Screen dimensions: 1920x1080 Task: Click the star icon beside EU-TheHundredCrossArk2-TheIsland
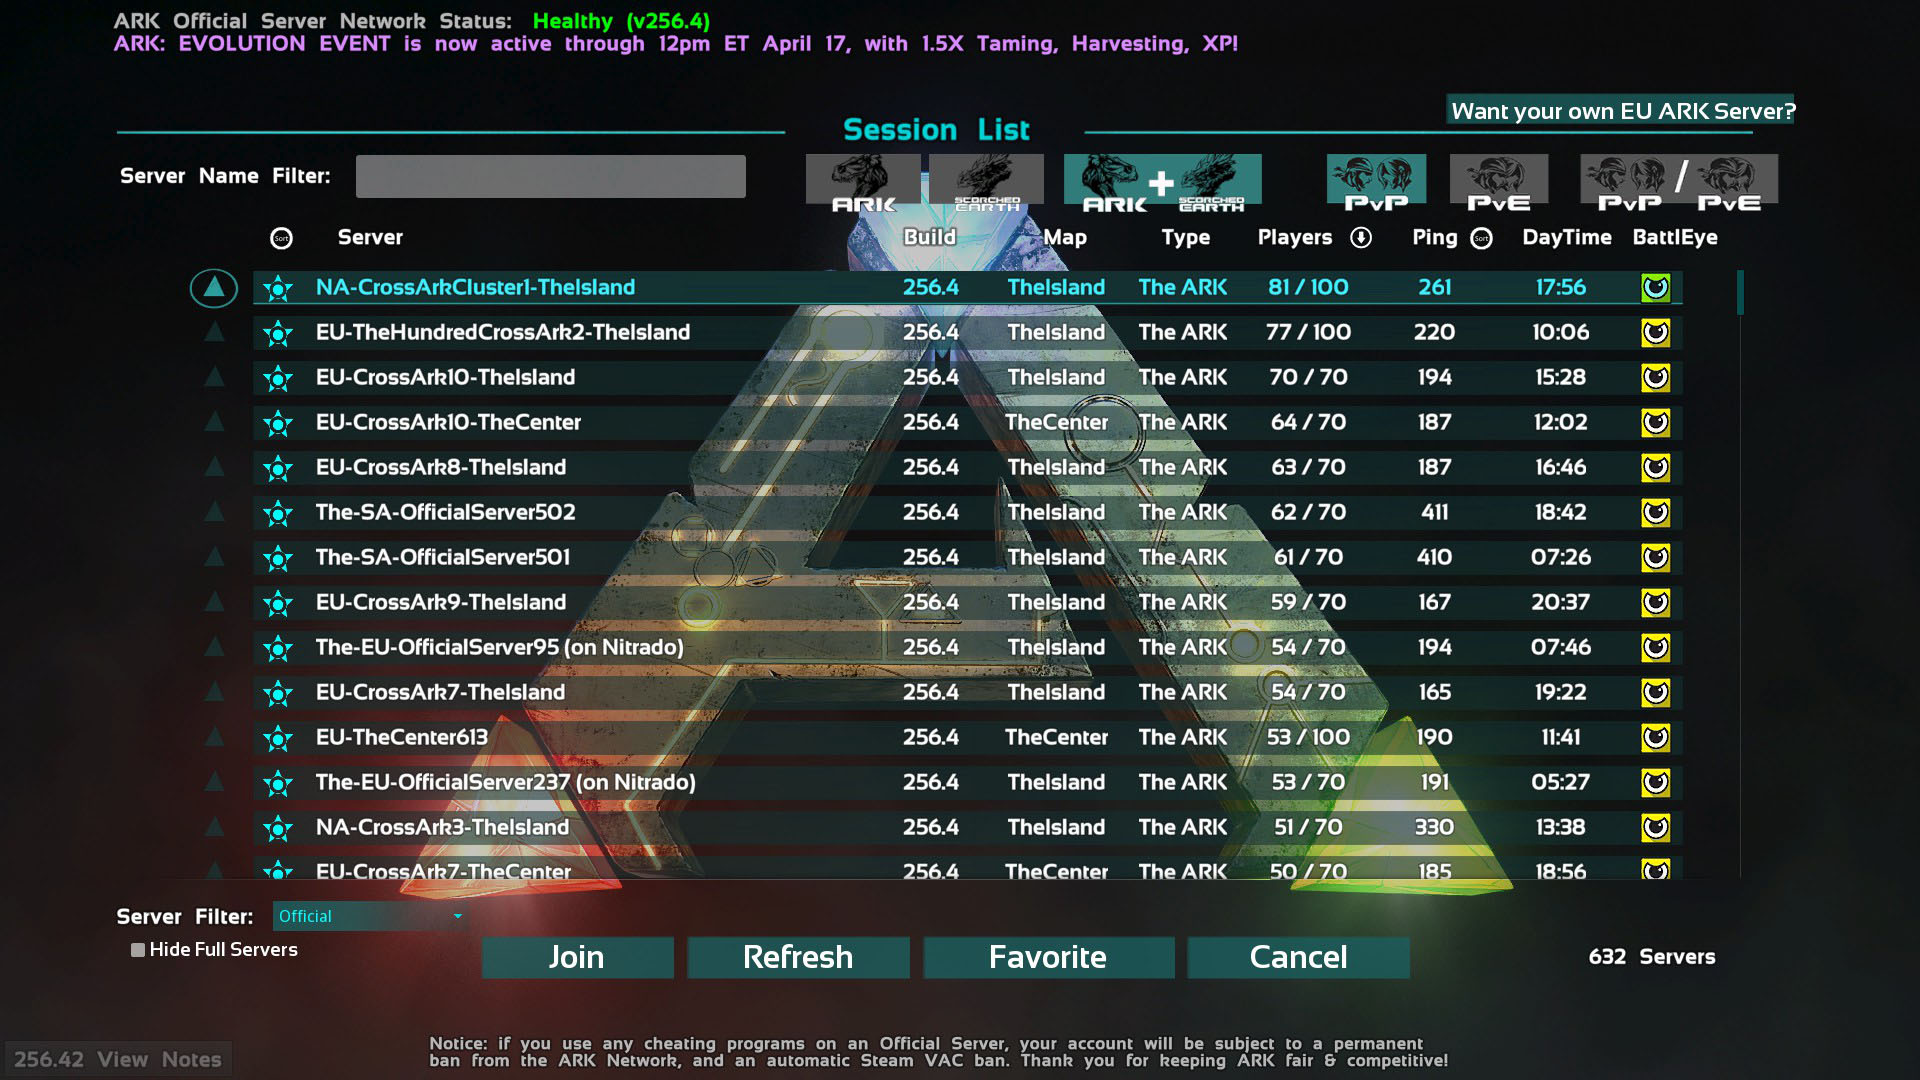[x=278, y=333]
